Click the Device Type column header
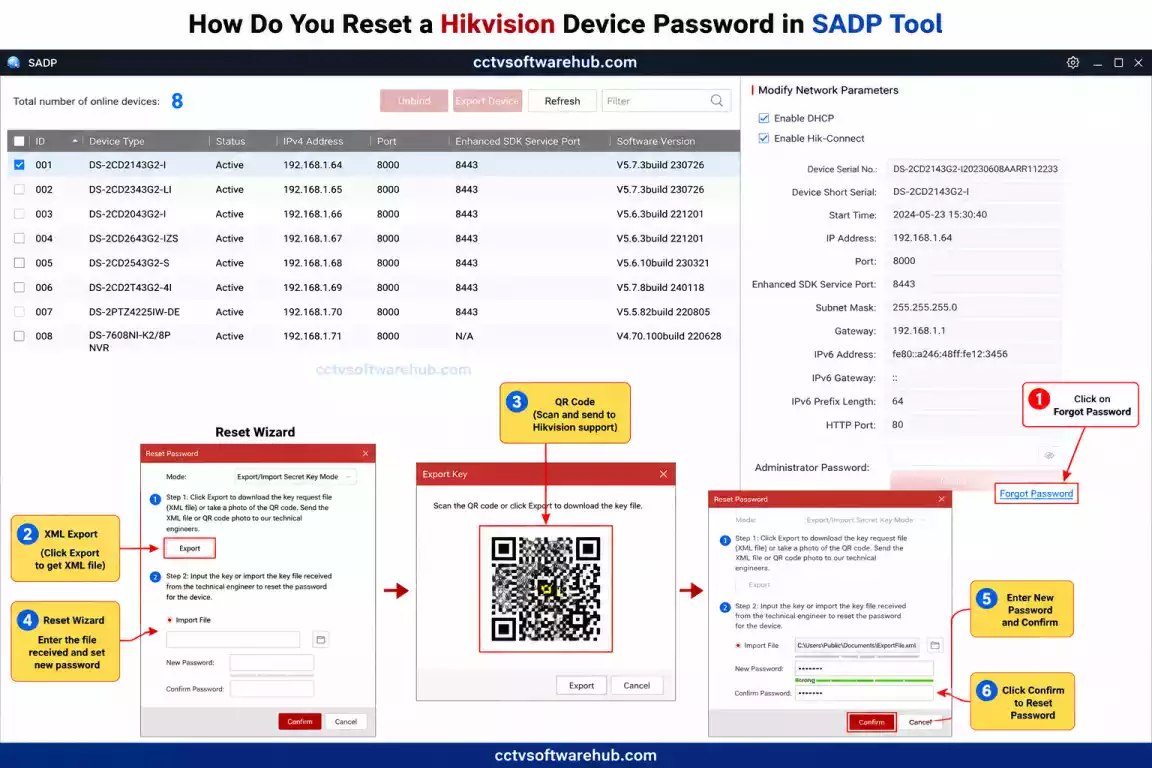Viewport: 1152px width, 768px height. 117,141
